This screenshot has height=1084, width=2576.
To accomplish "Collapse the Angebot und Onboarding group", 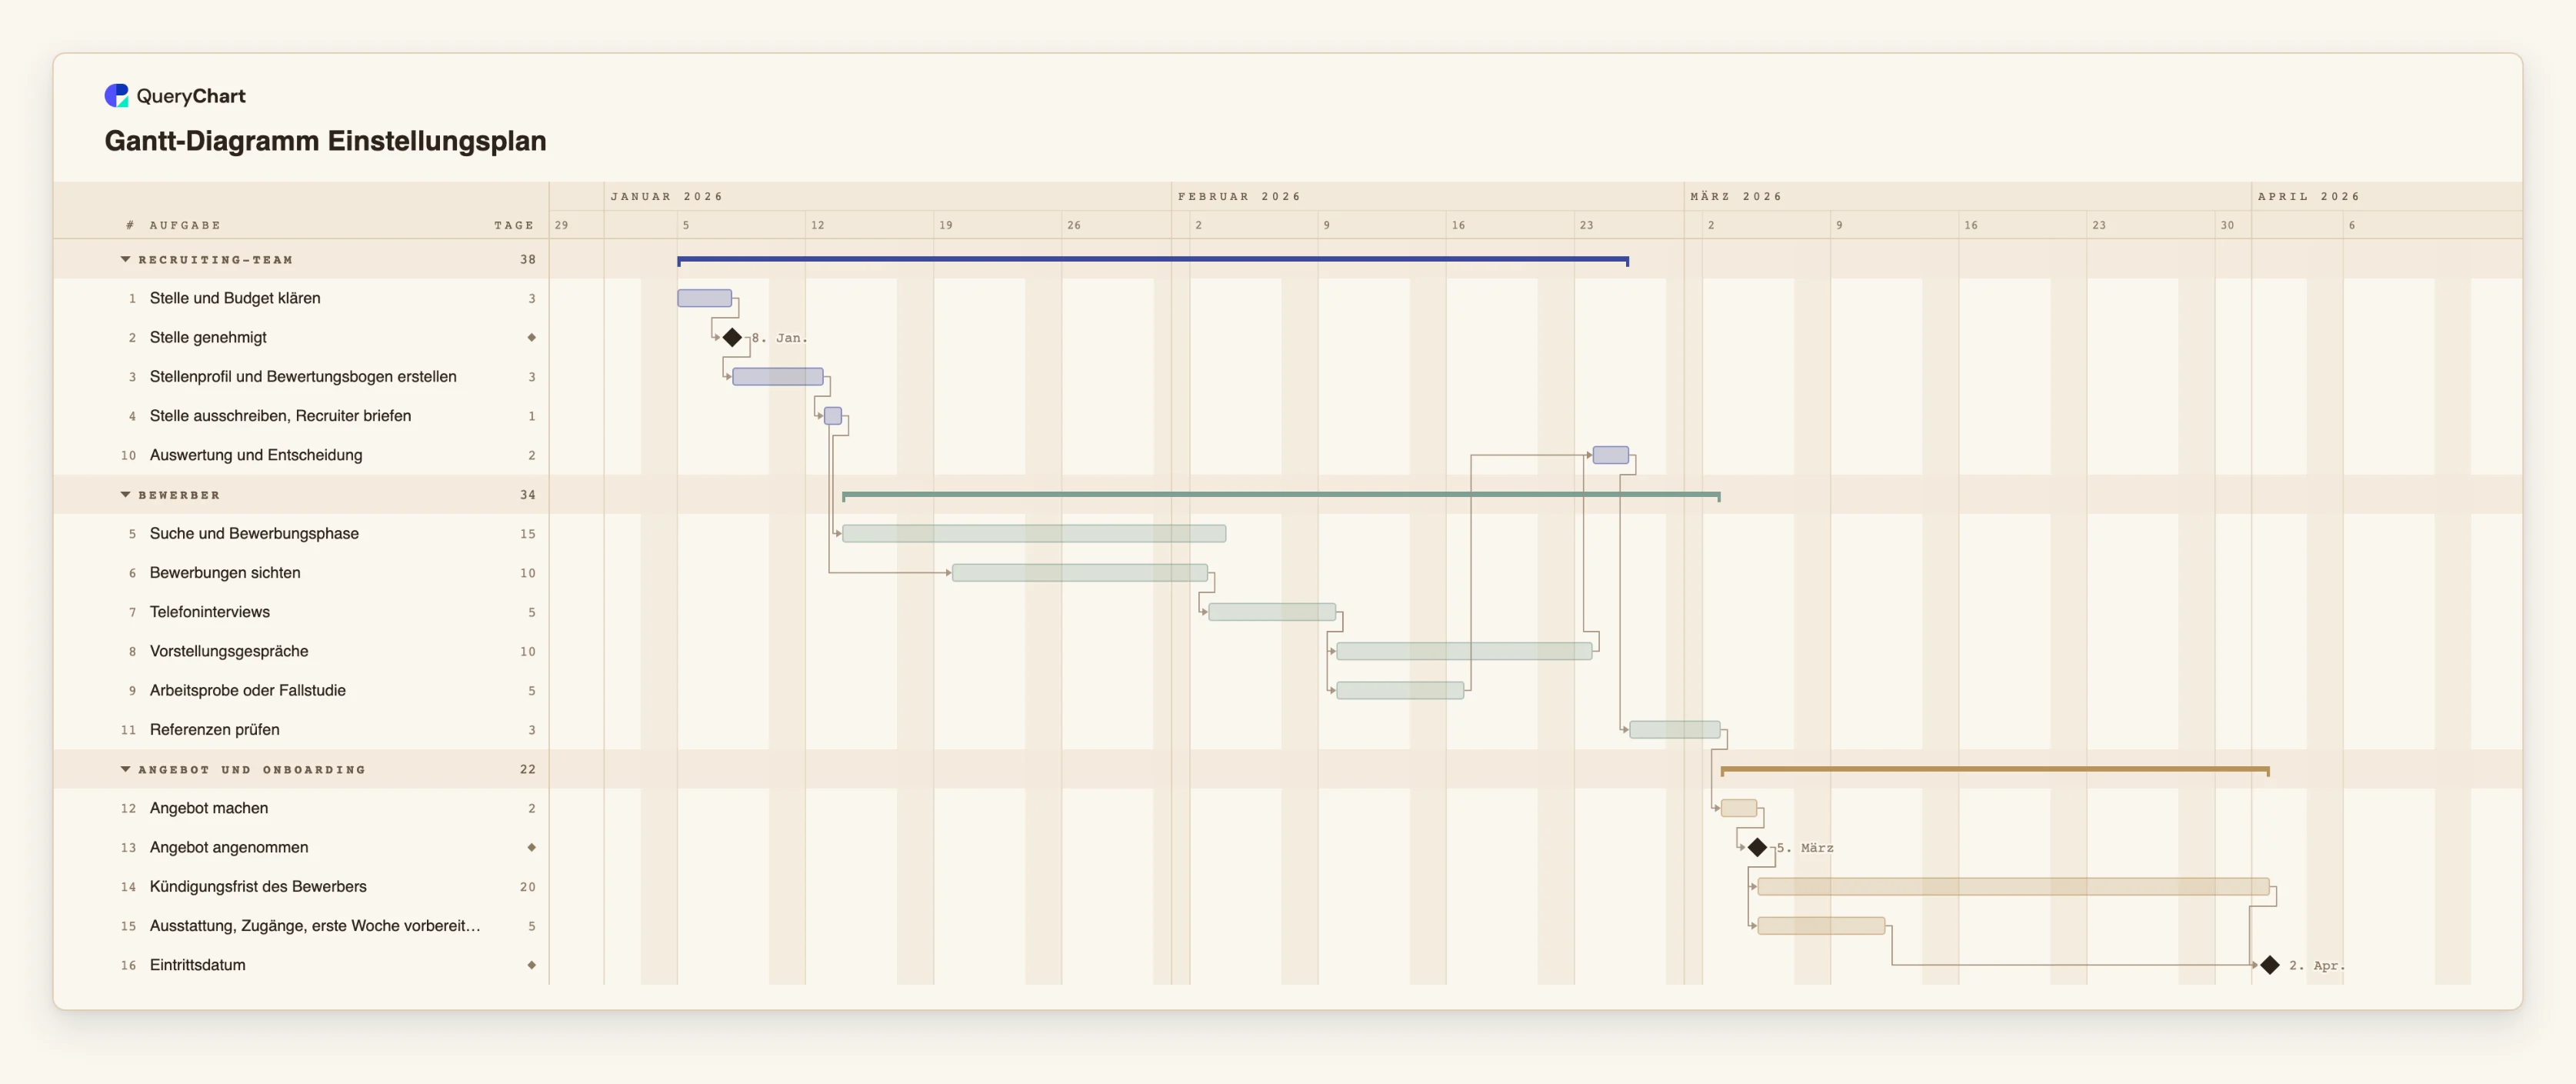I will [x=125, y=769].
